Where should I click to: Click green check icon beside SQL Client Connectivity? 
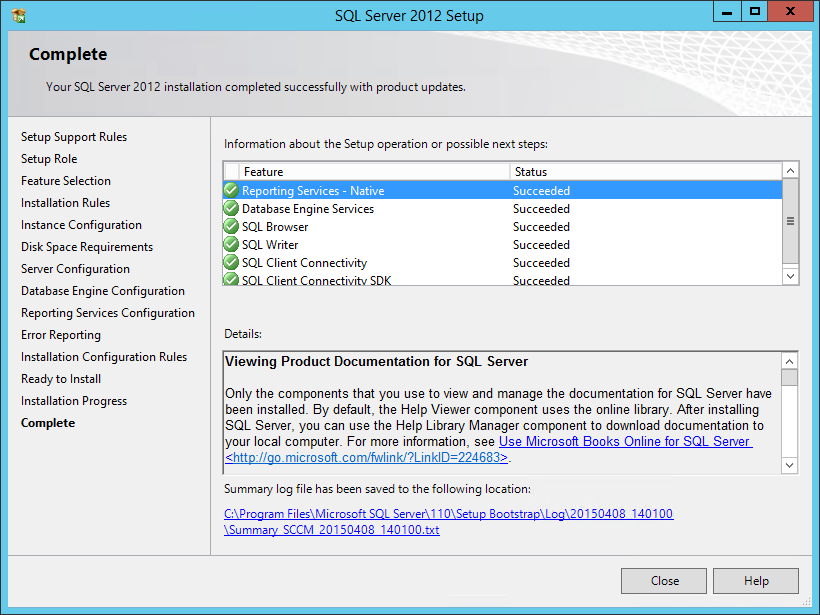(x=231, y=262)
